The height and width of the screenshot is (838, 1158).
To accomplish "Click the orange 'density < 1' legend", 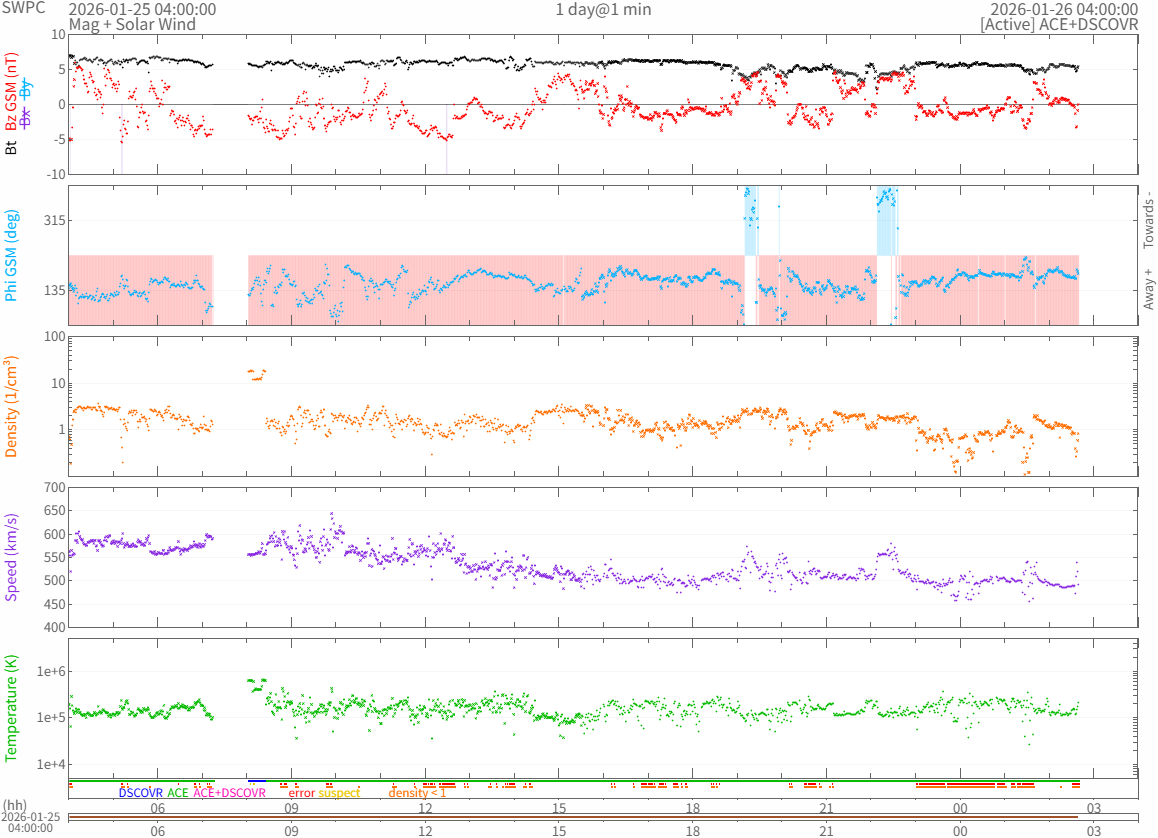I will [417, 793].
